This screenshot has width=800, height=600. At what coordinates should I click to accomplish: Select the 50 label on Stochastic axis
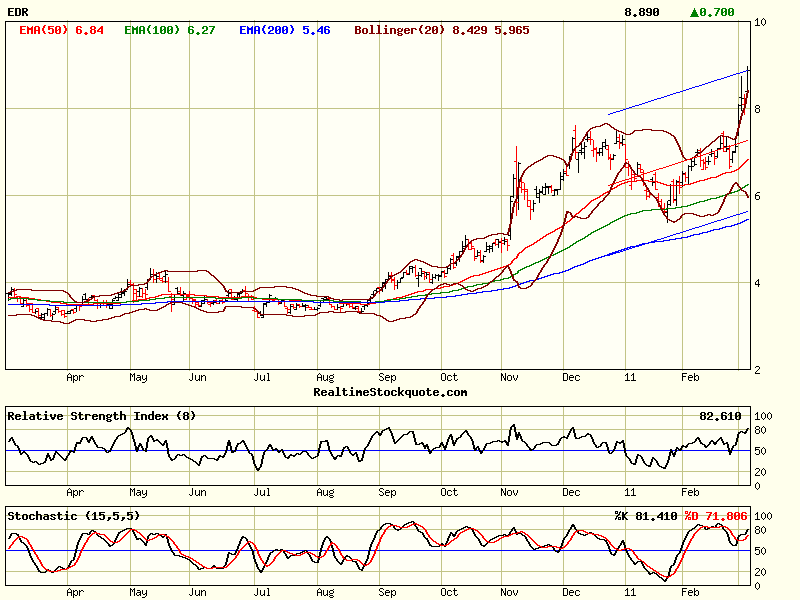point(760,552)
